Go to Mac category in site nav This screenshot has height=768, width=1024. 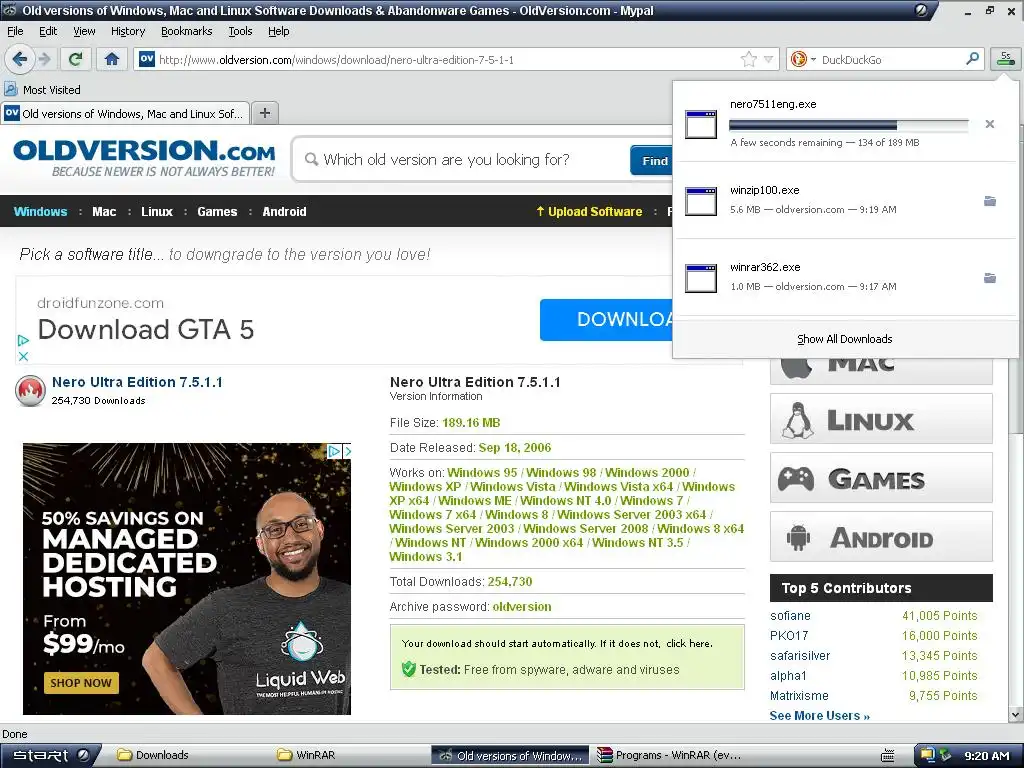104,212
